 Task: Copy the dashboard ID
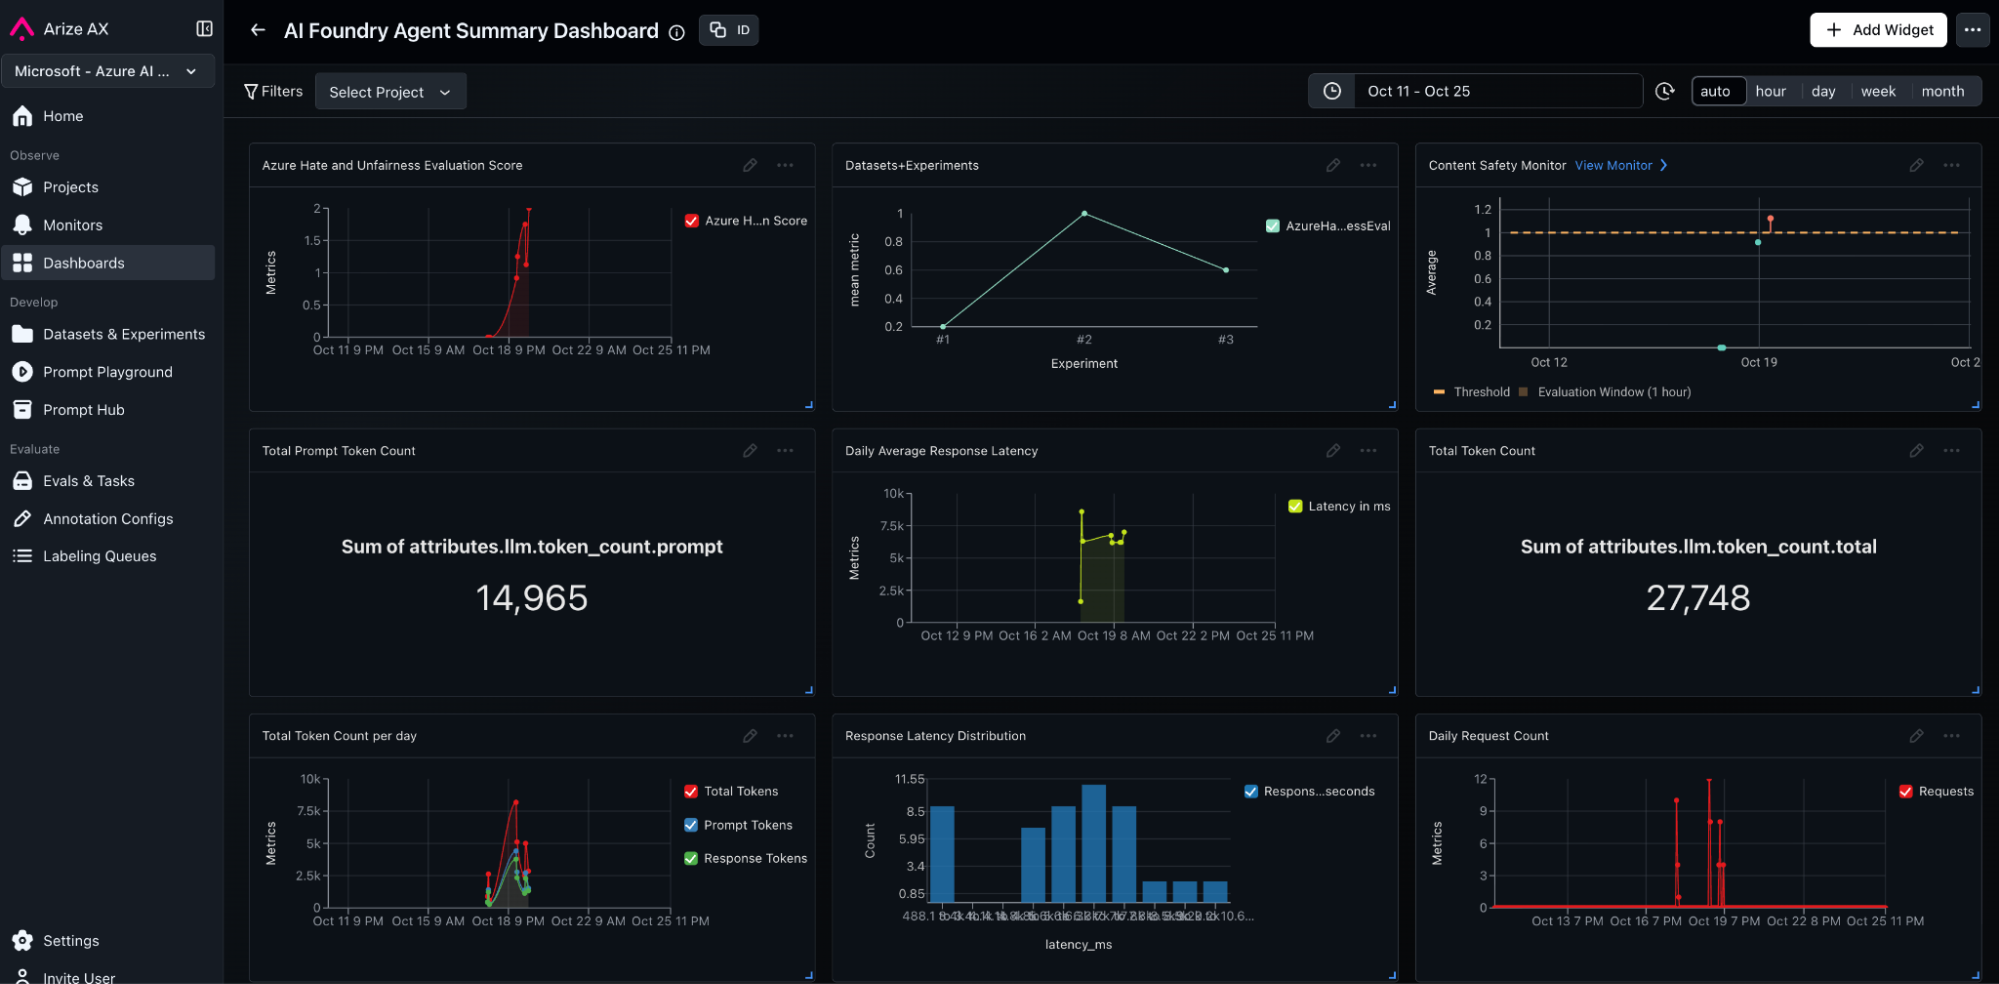tap(729, 30)
